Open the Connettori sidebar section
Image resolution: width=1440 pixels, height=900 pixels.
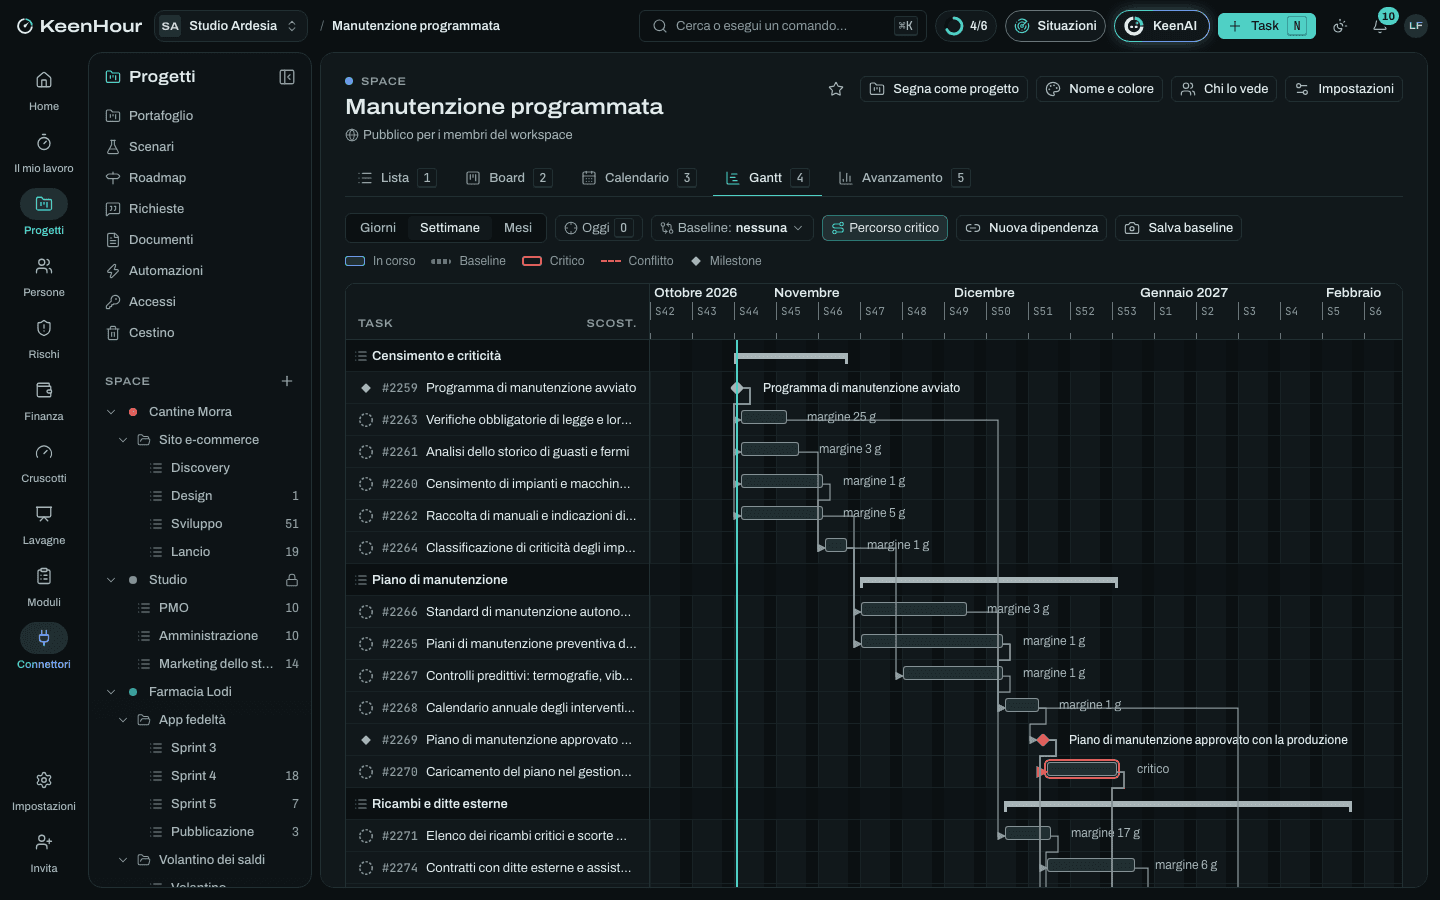[44, 648]
